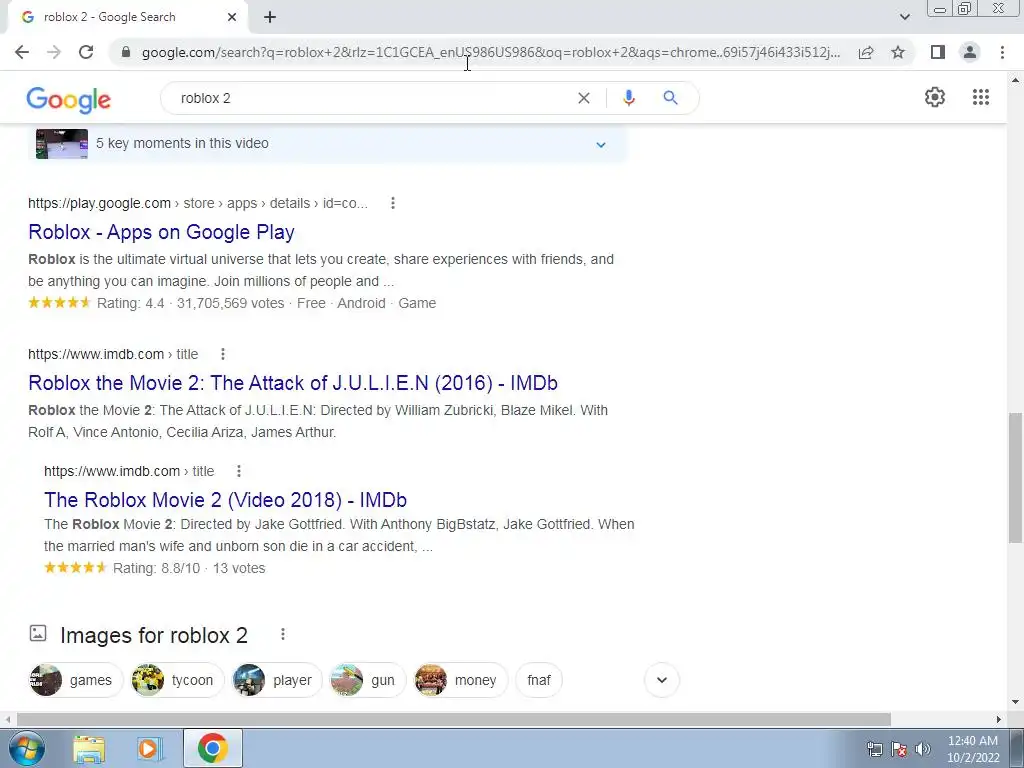Click the Chrome taskbar icon
This screenshot has width=1024, height=768.
pos(212,748)
